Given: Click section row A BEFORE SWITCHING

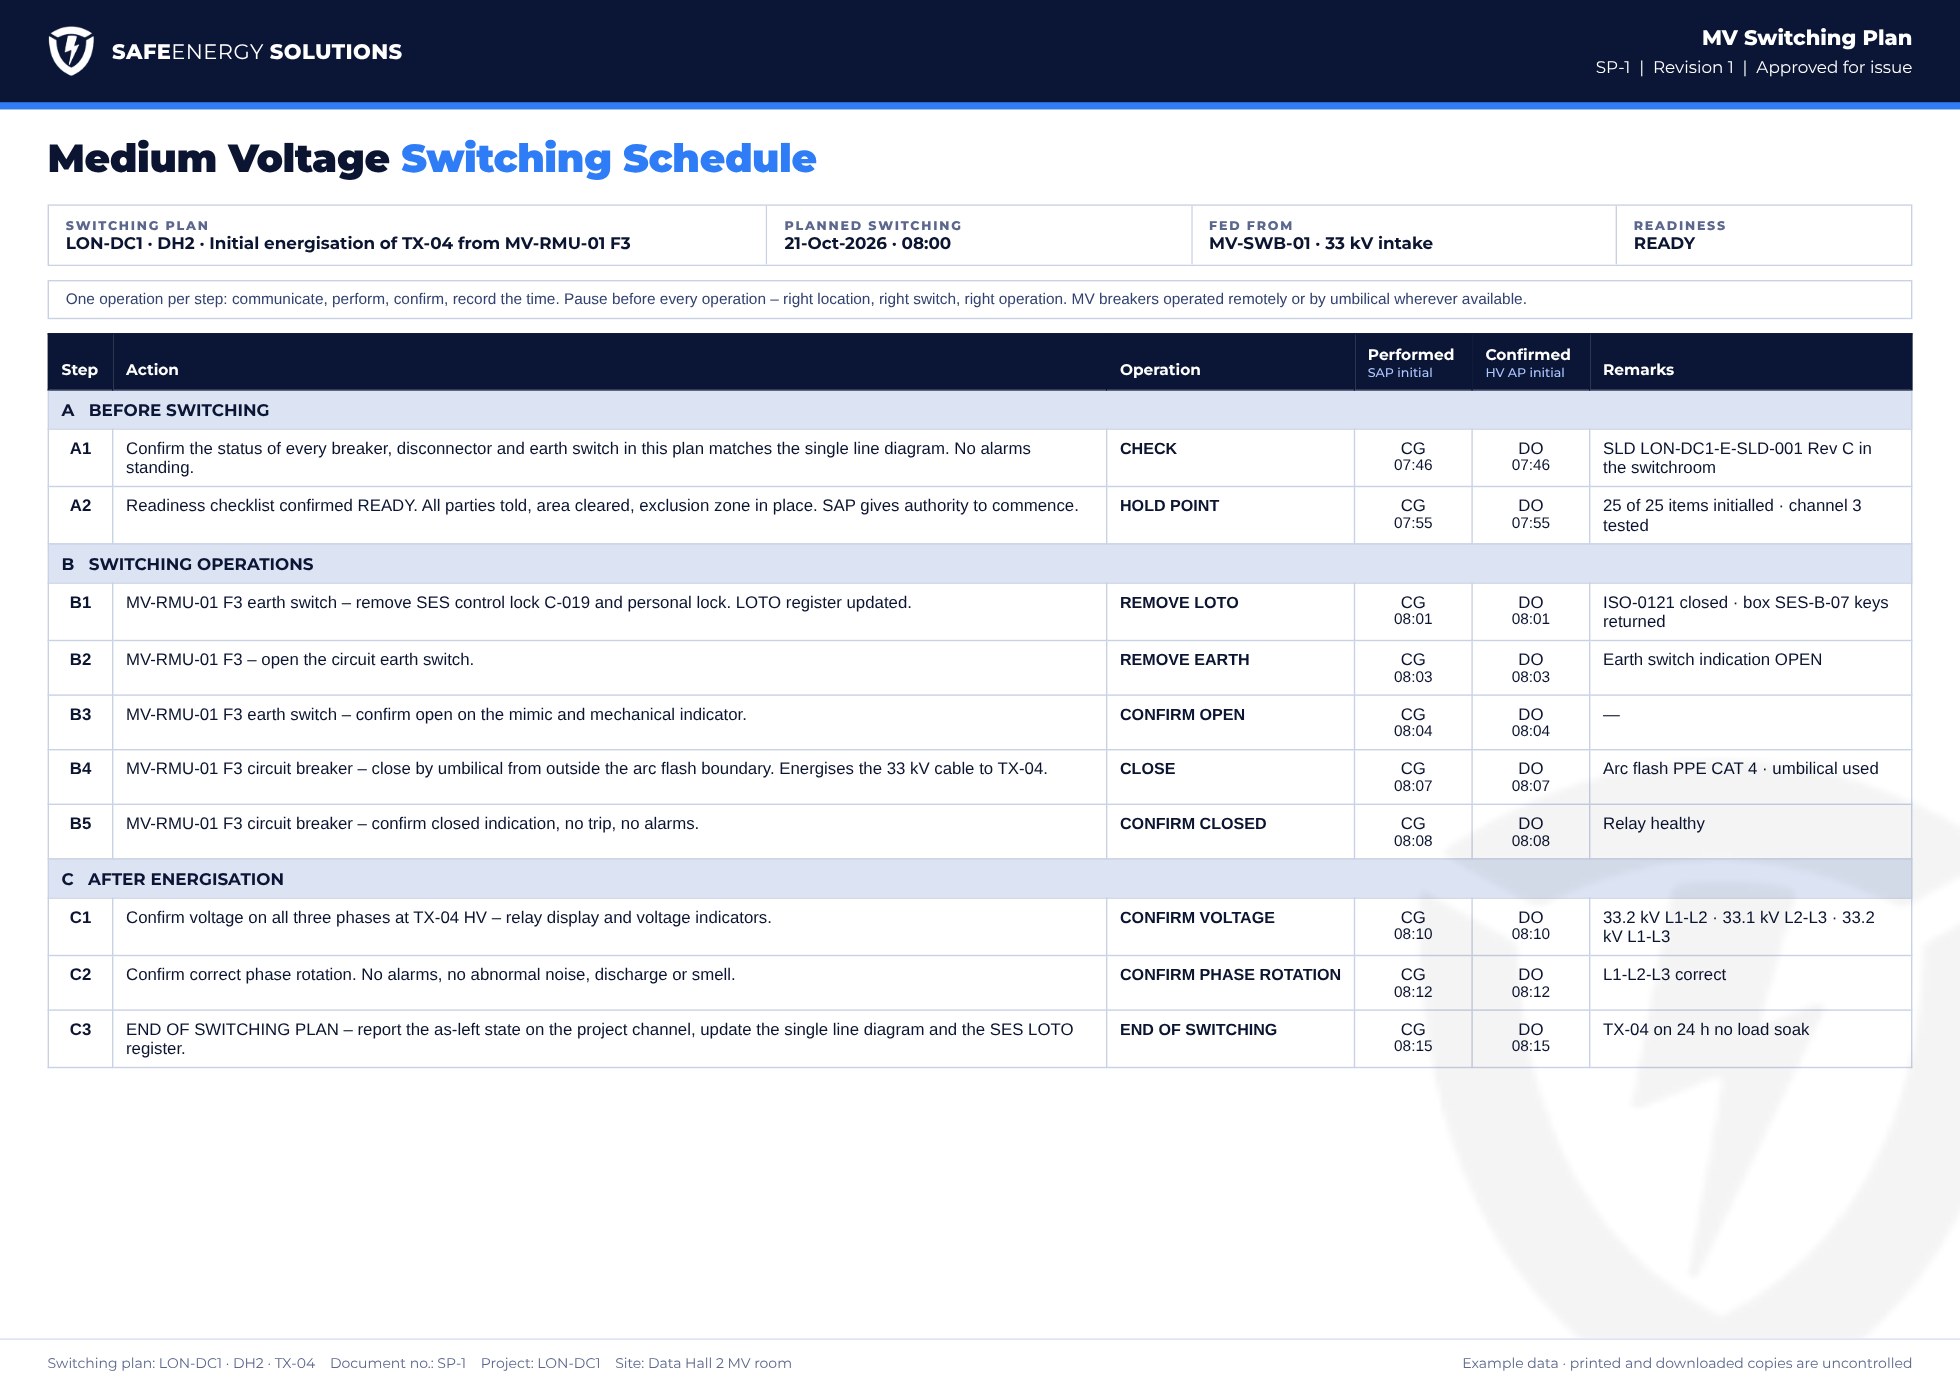Looking at the screenshot, I should [x=980, y=410].
